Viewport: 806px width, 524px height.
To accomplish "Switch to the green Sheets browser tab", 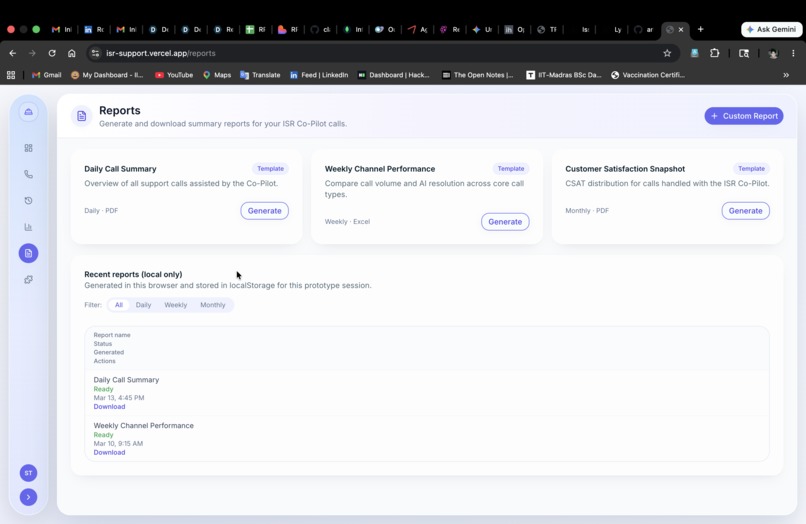I will [255, 30].
